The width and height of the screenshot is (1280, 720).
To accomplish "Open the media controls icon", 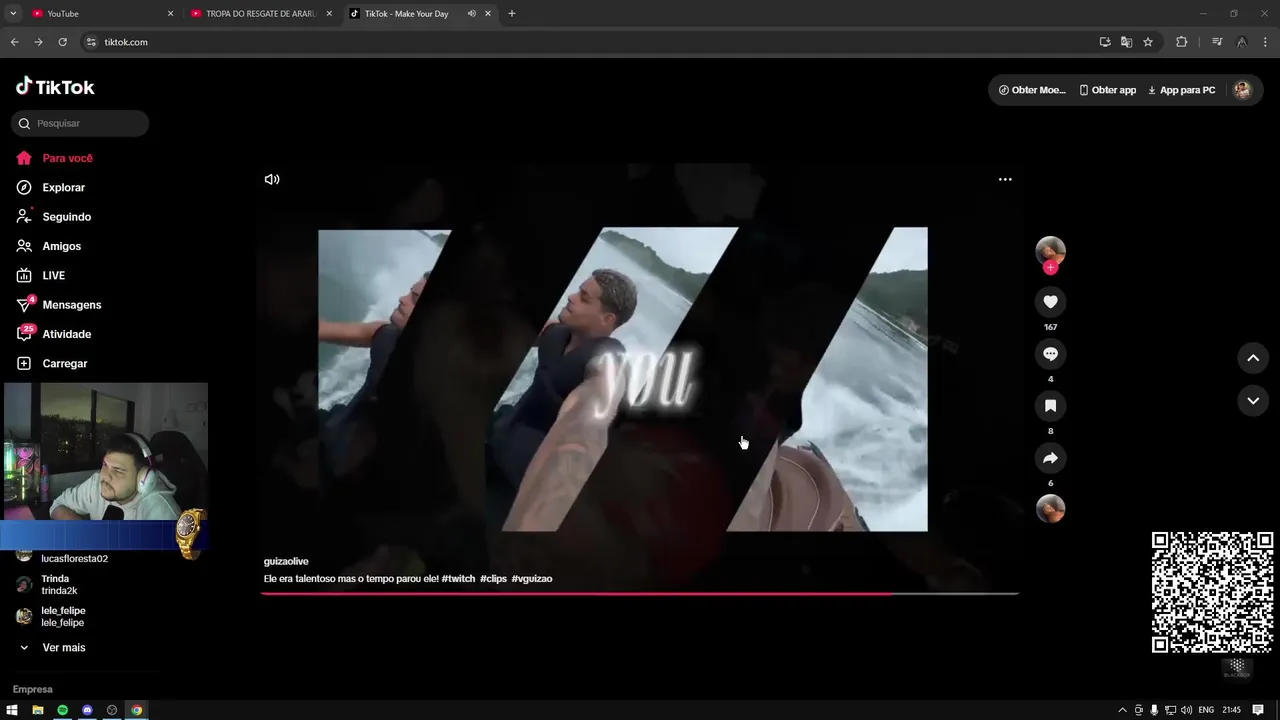I will 1217,42.
